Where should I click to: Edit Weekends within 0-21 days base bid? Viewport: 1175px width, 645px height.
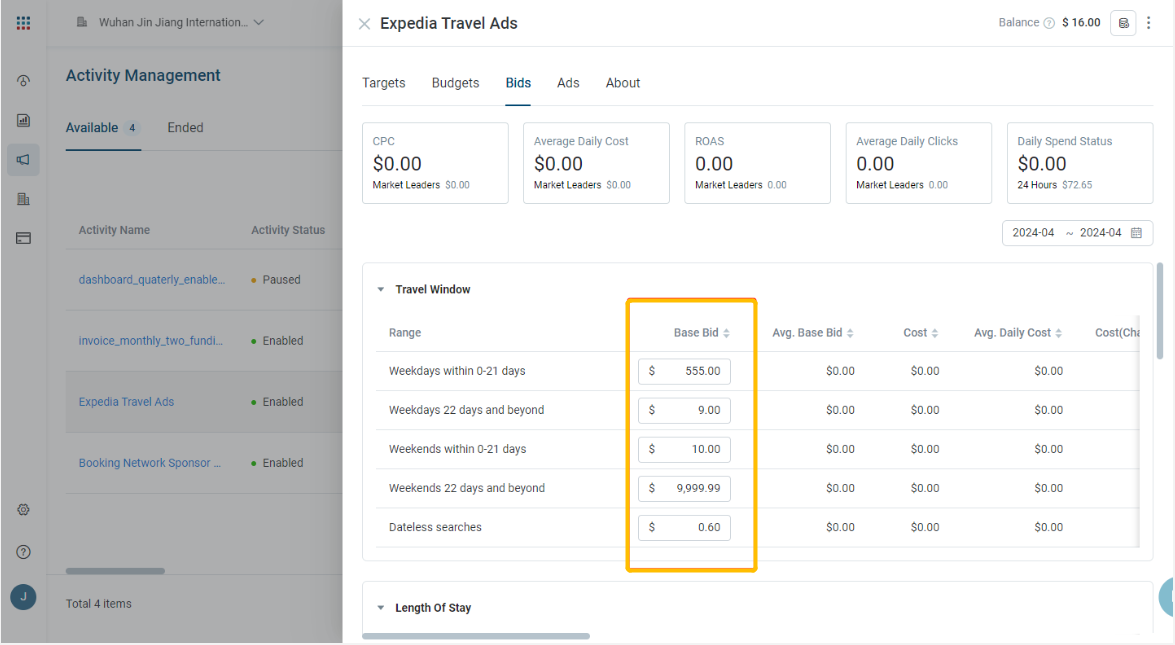click(684, 449)
